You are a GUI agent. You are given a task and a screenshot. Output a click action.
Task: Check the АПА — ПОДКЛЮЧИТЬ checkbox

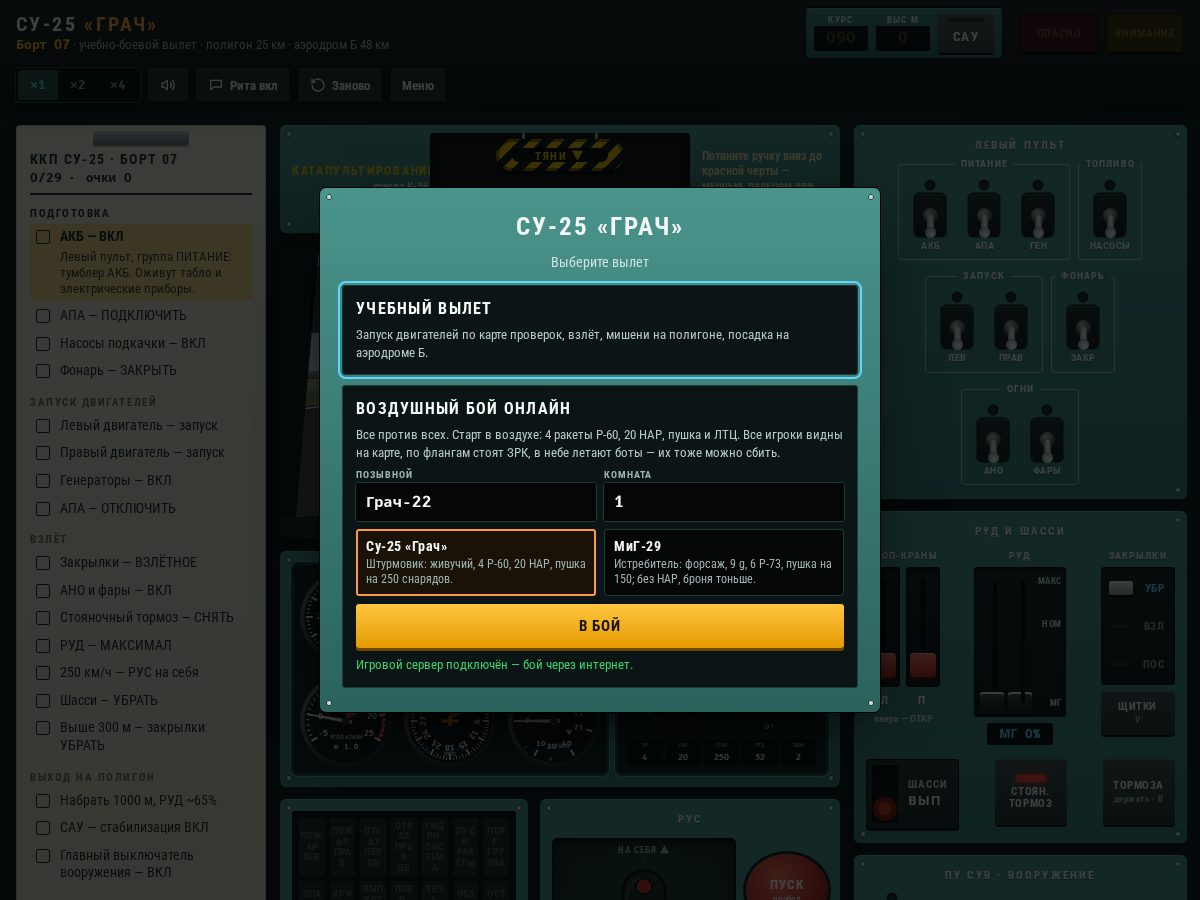pyautogui.click(x=43, y=316)
